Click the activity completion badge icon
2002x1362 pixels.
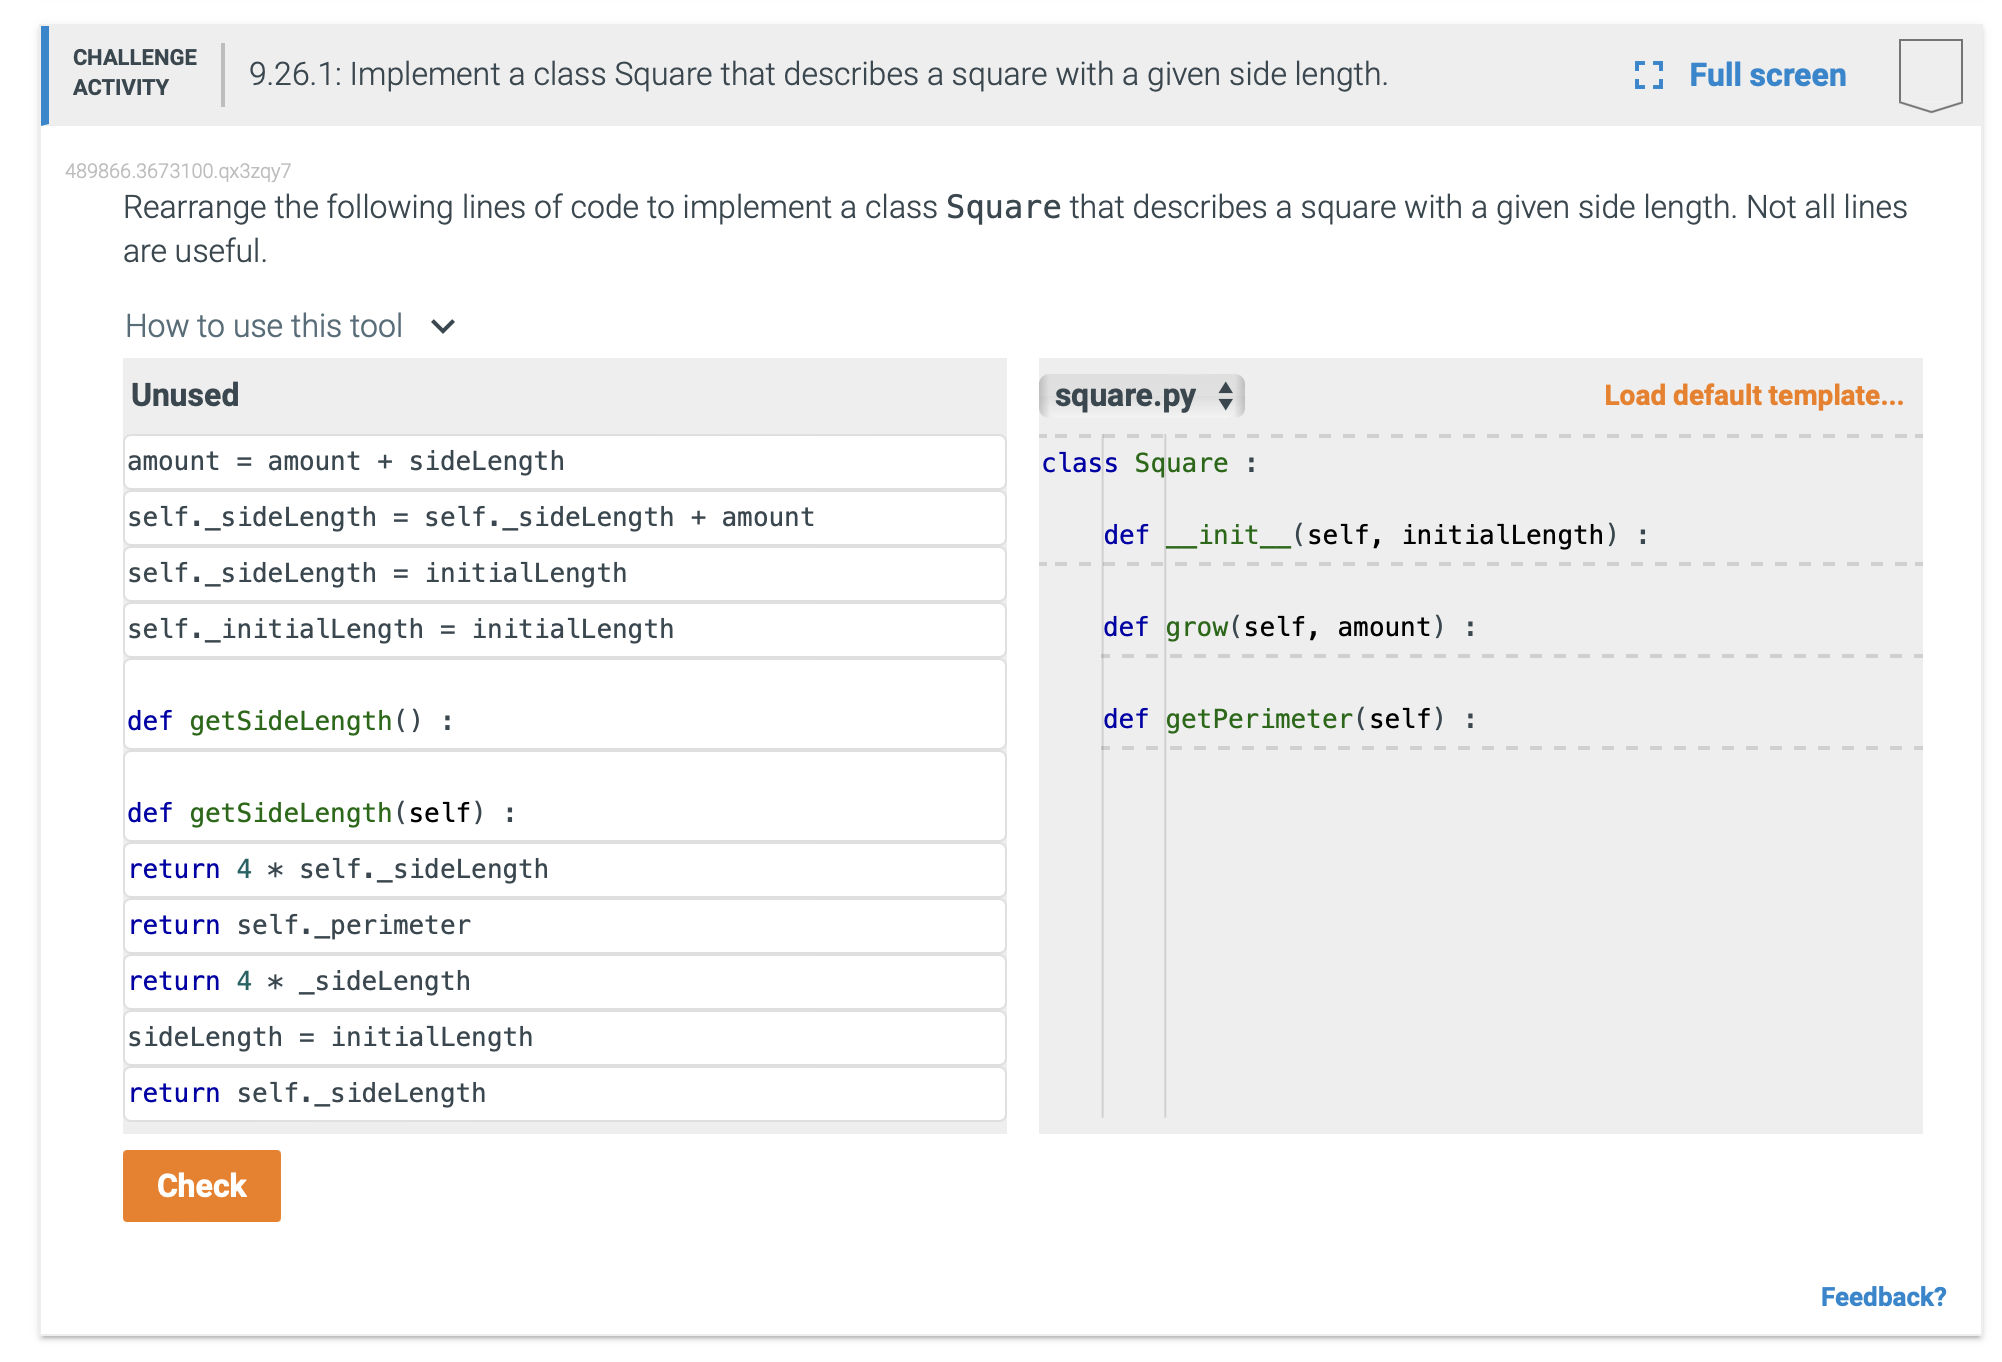1929,75
